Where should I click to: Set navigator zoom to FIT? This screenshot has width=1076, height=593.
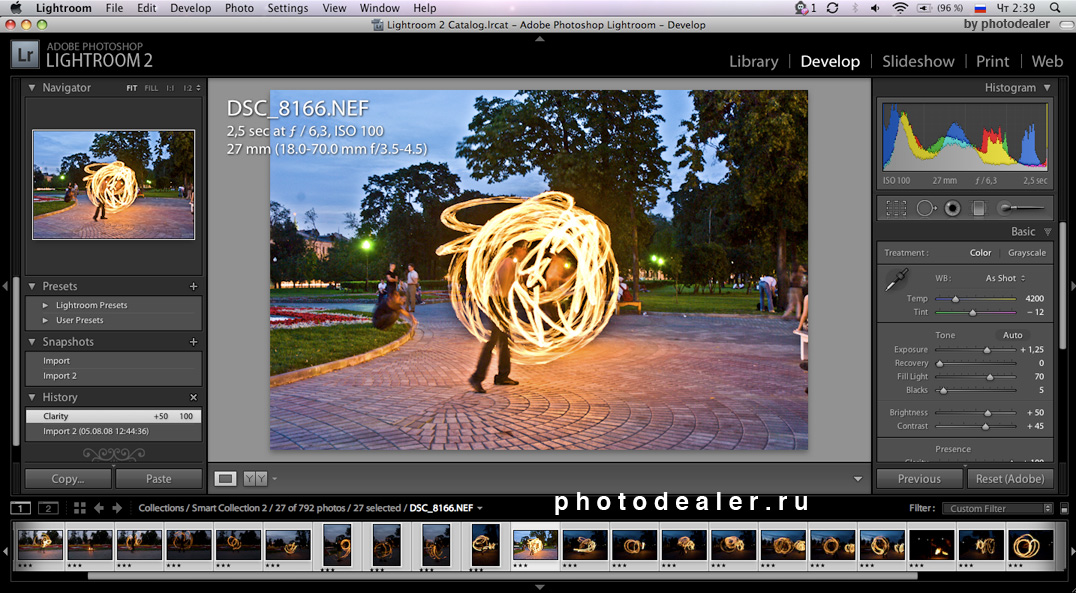click(132, 89)
